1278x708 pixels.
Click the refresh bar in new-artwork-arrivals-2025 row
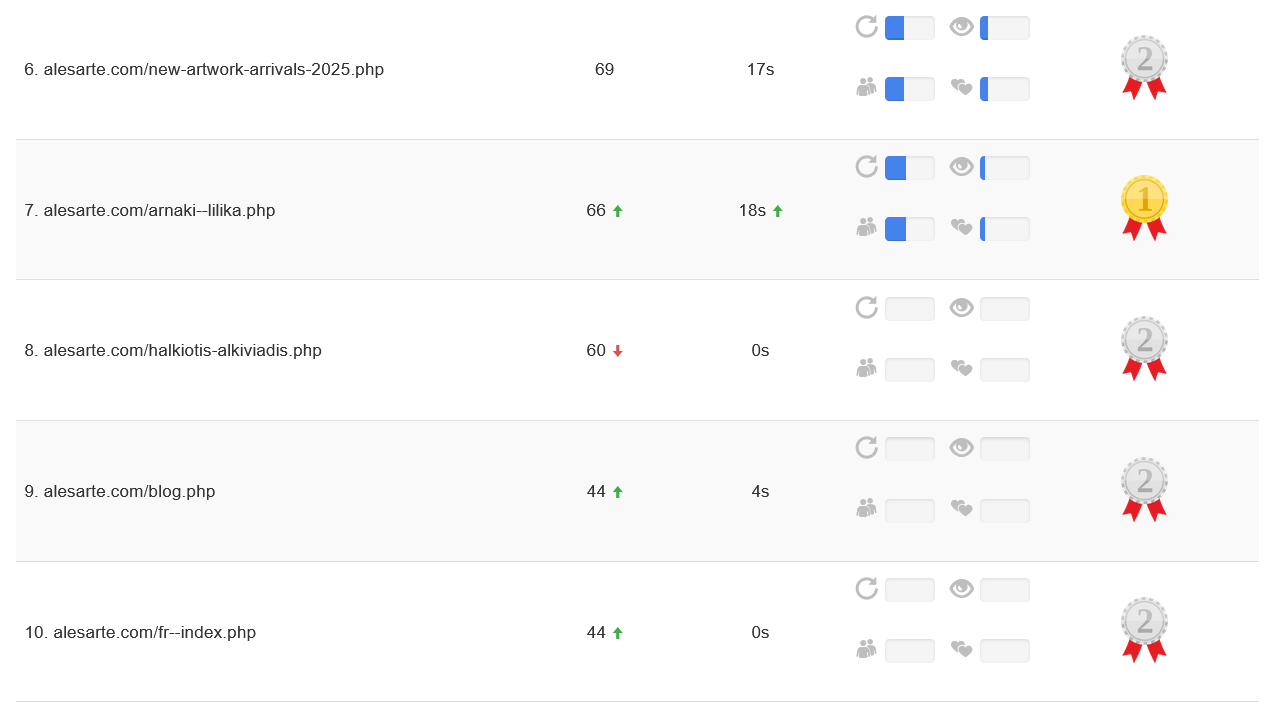[x=909, y=28]
